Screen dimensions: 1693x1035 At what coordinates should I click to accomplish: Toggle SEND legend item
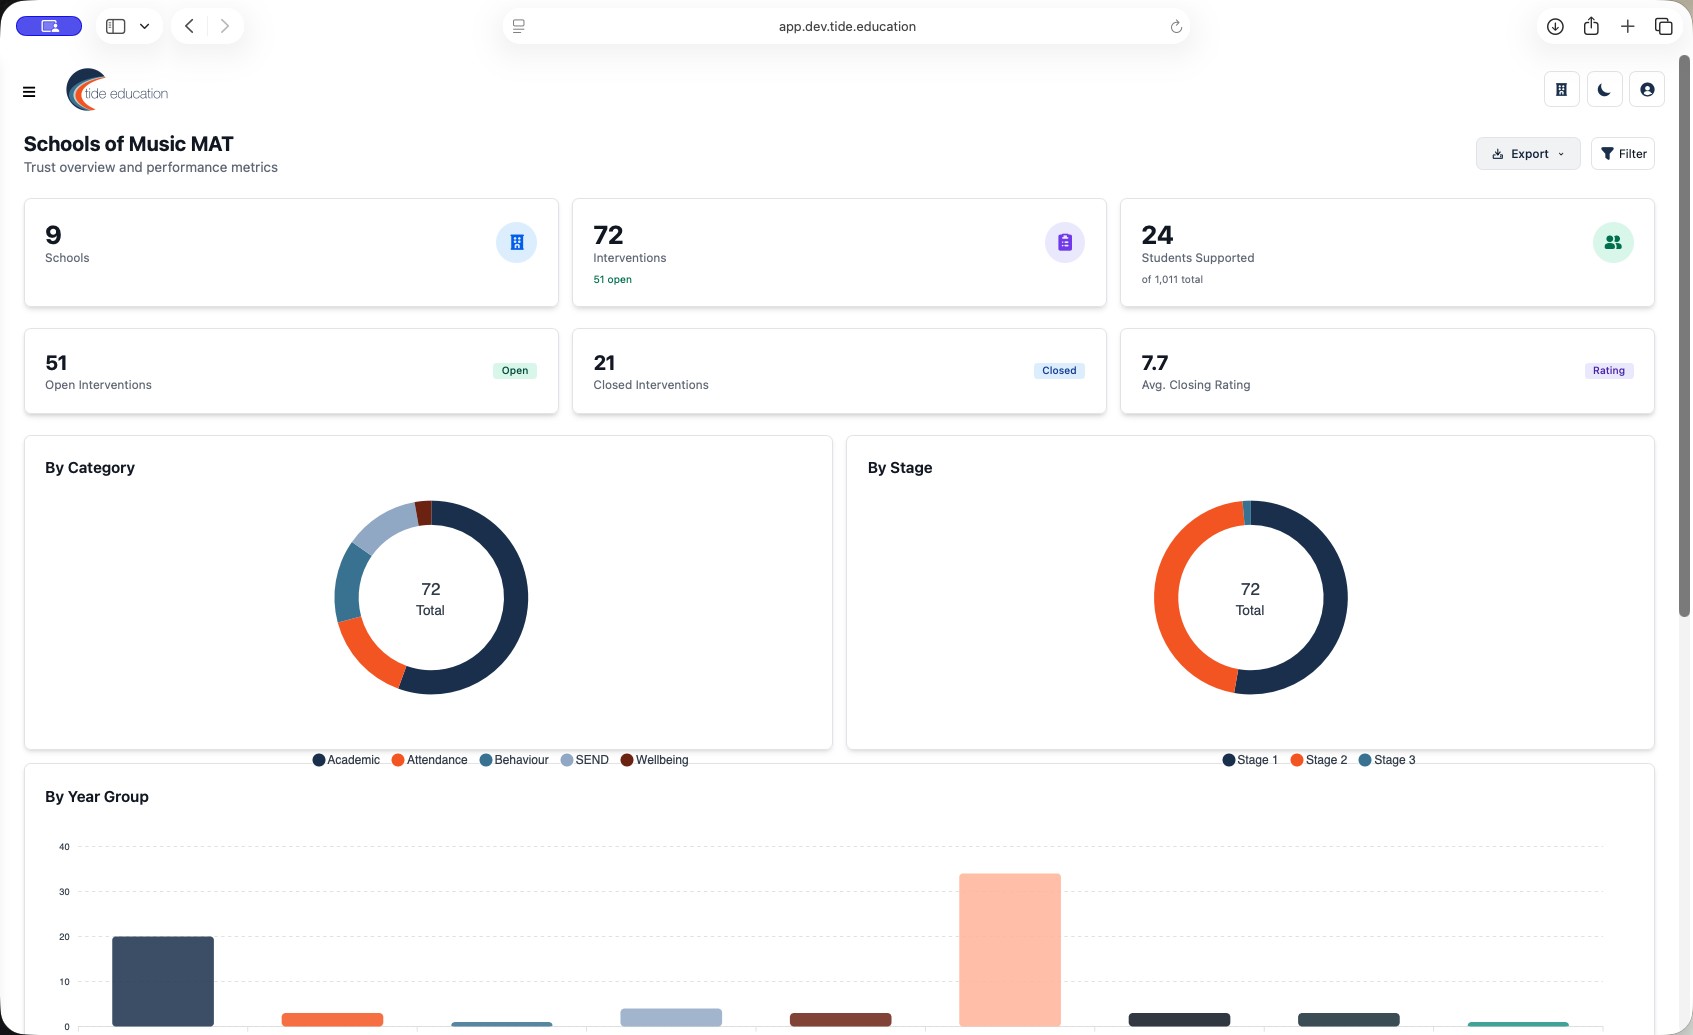pos(585,760)
